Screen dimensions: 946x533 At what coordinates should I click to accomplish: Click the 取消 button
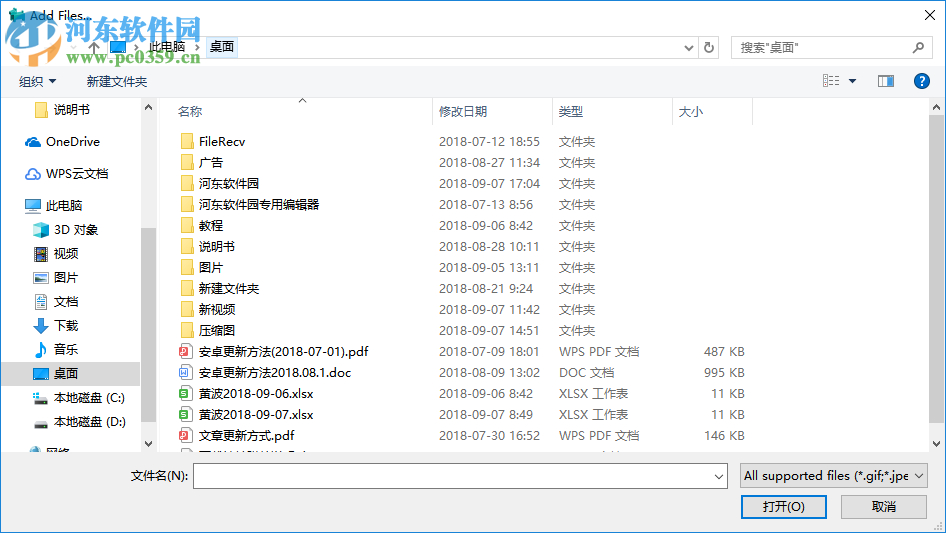pyautogui.click(x=884, y=507)
